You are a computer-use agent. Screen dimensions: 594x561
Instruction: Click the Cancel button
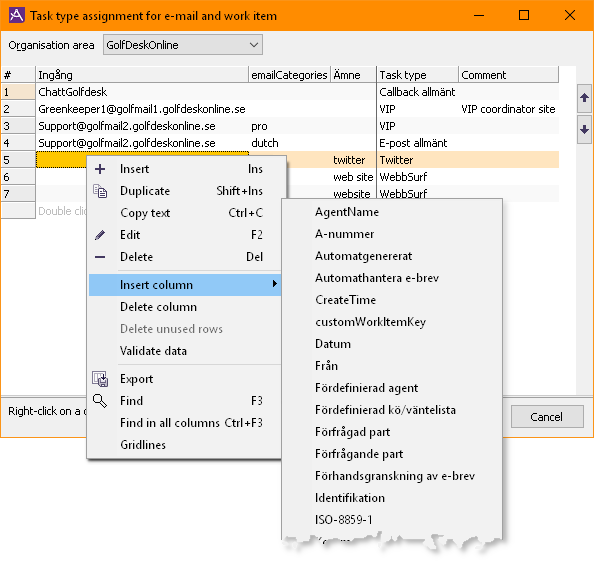547,417
